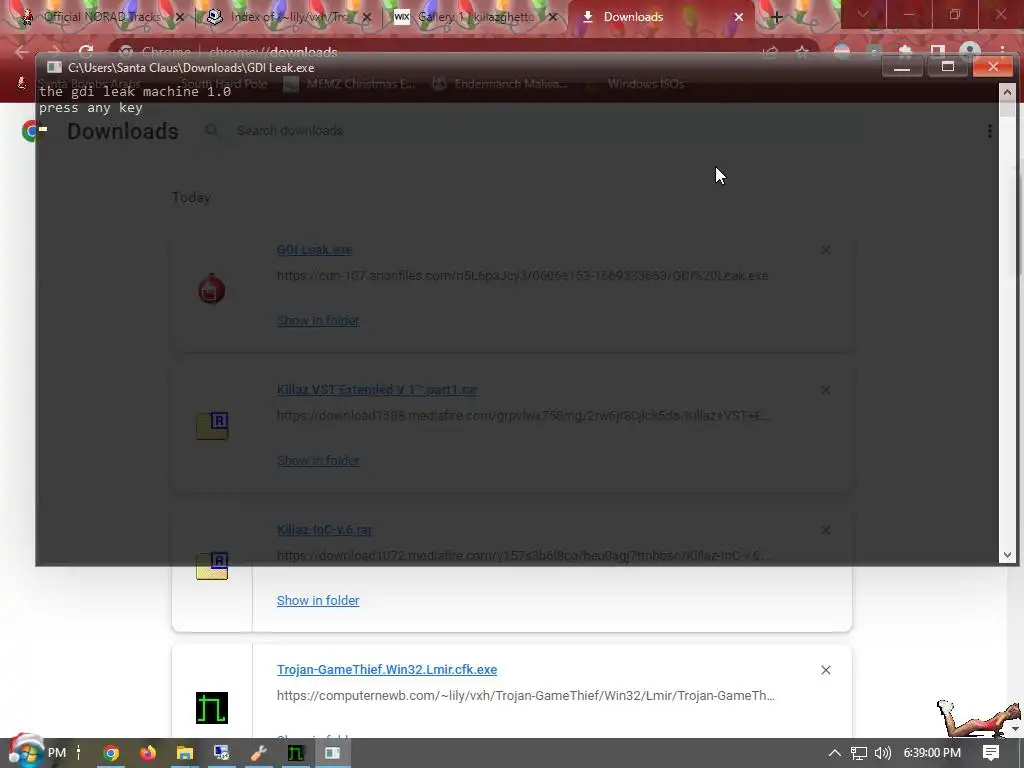Open the green waveform taskbar app
Screen dimensions: 1024x768
click(295, 754)
